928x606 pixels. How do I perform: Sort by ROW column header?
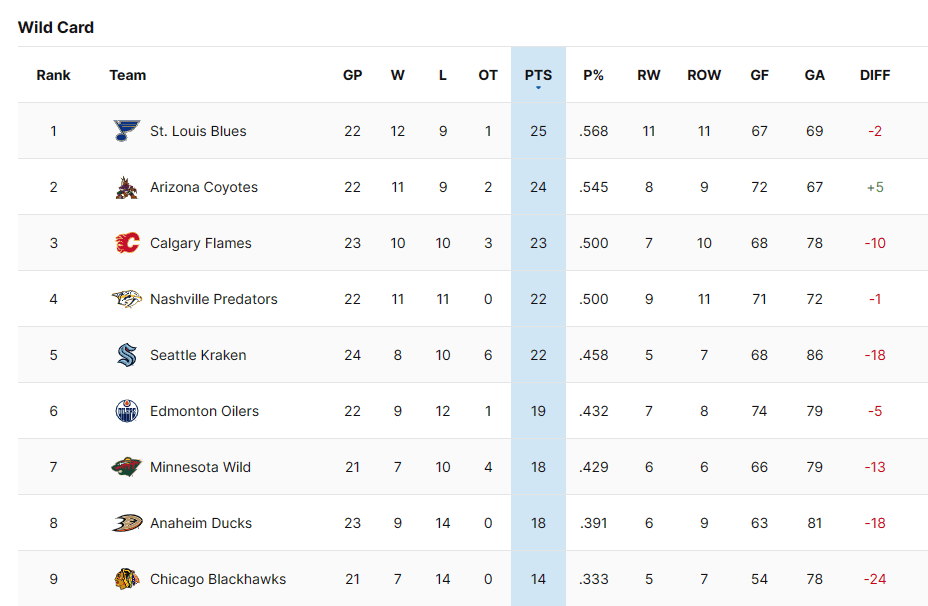pos(704,75)
